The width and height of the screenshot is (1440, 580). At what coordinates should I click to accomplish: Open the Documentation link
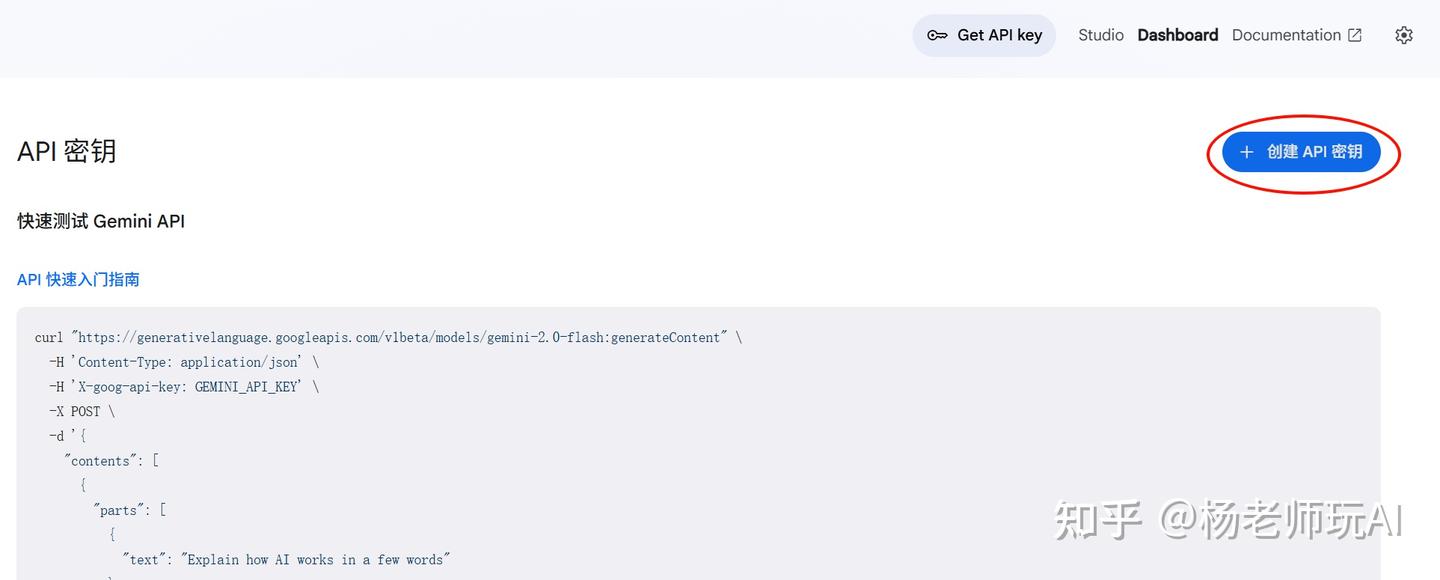pyautogui.click(x=1286, y=35)
